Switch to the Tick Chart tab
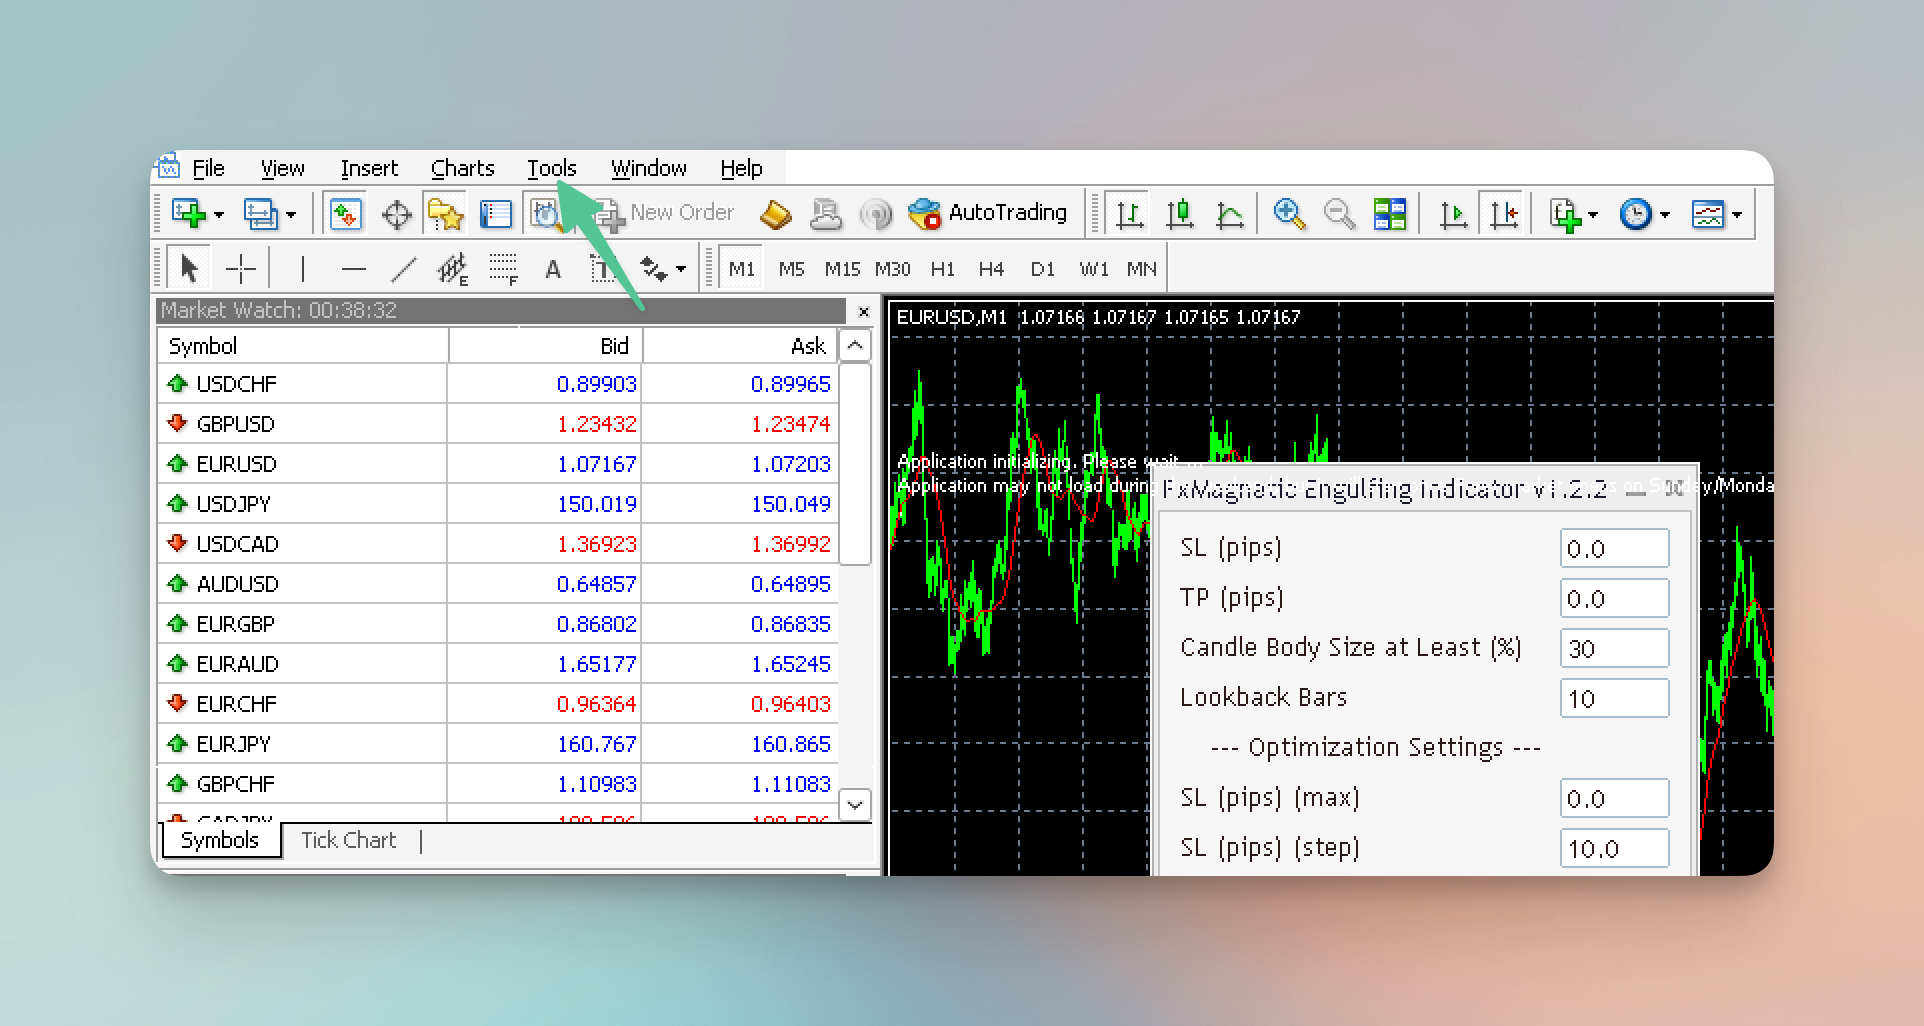1924x1026 pixels. coord(348,840)
